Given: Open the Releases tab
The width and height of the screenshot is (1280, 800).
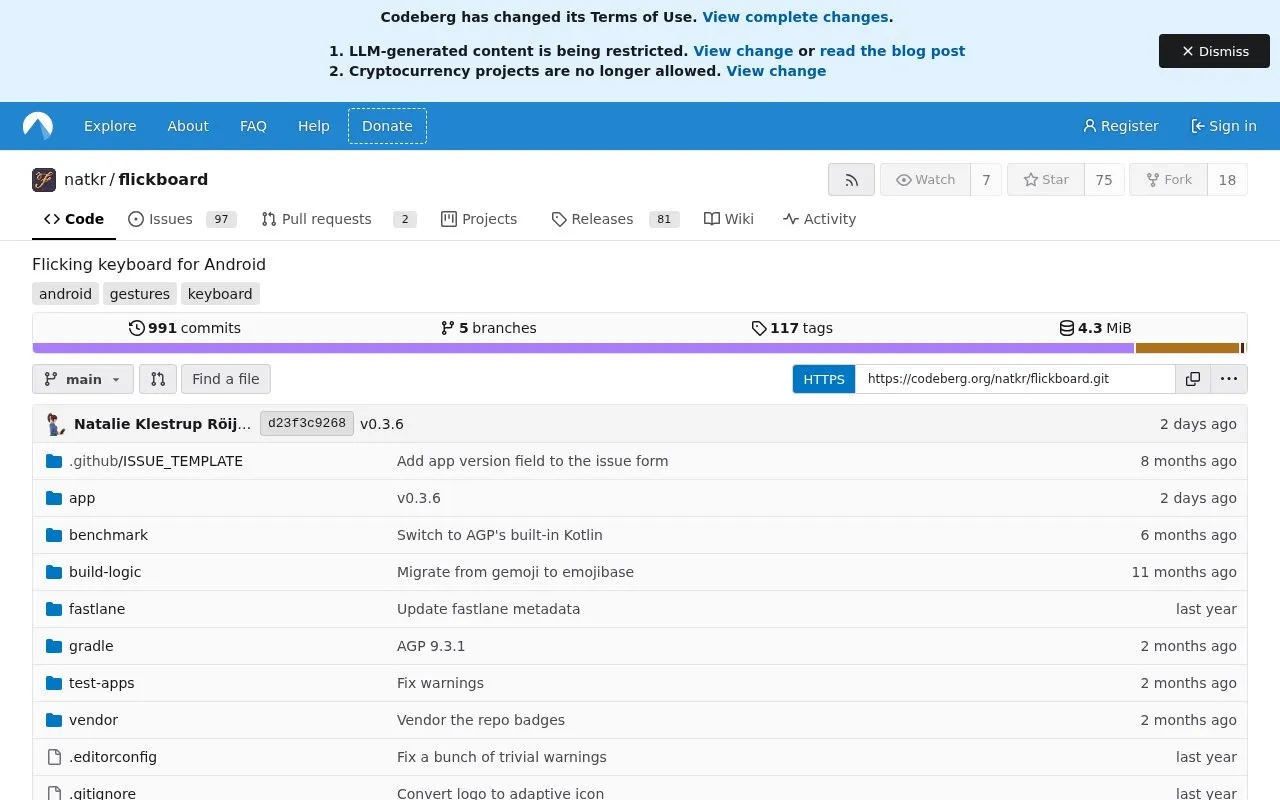Looking at the screenshot, I should (x=615, y=219).
